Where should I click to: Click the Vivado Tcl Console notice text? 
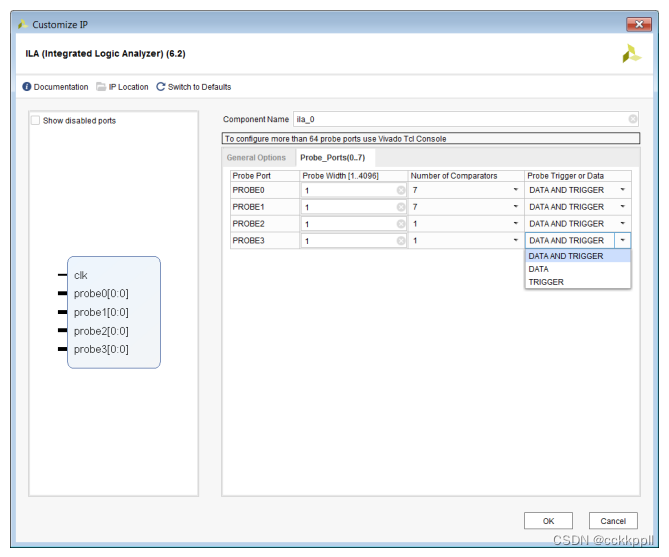click(335, 139)
